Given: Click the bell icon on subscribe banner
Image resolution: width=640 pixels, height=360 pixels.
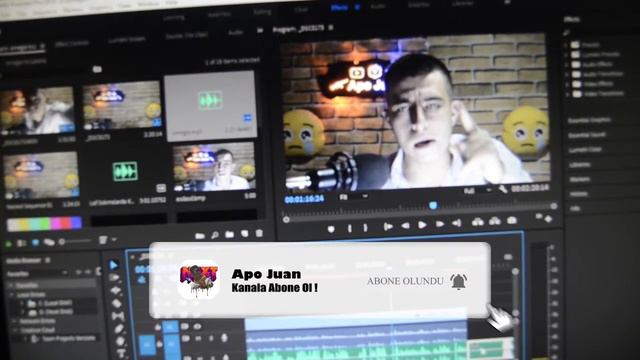Looking at the screenshot, I should 458,281.
